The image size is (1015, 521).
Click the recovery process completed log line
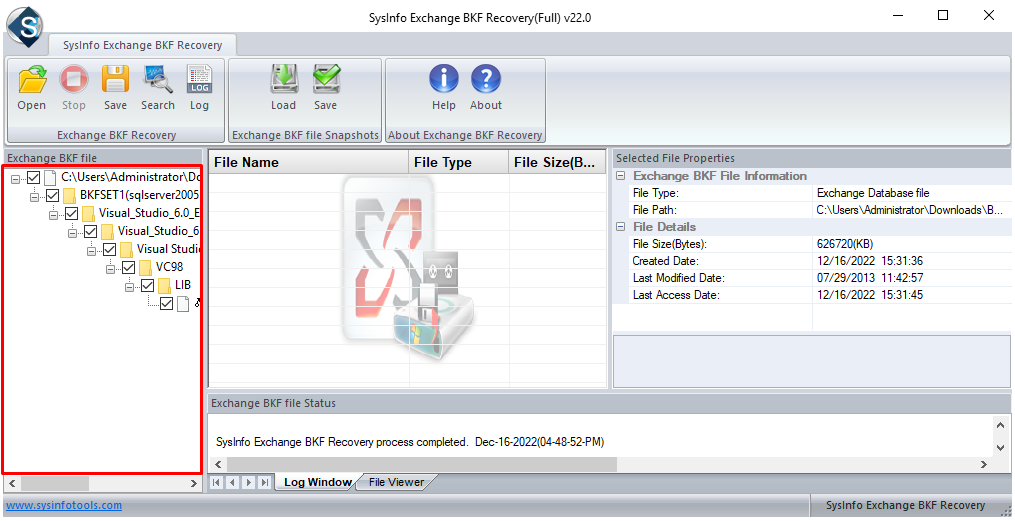coord(410,442)
